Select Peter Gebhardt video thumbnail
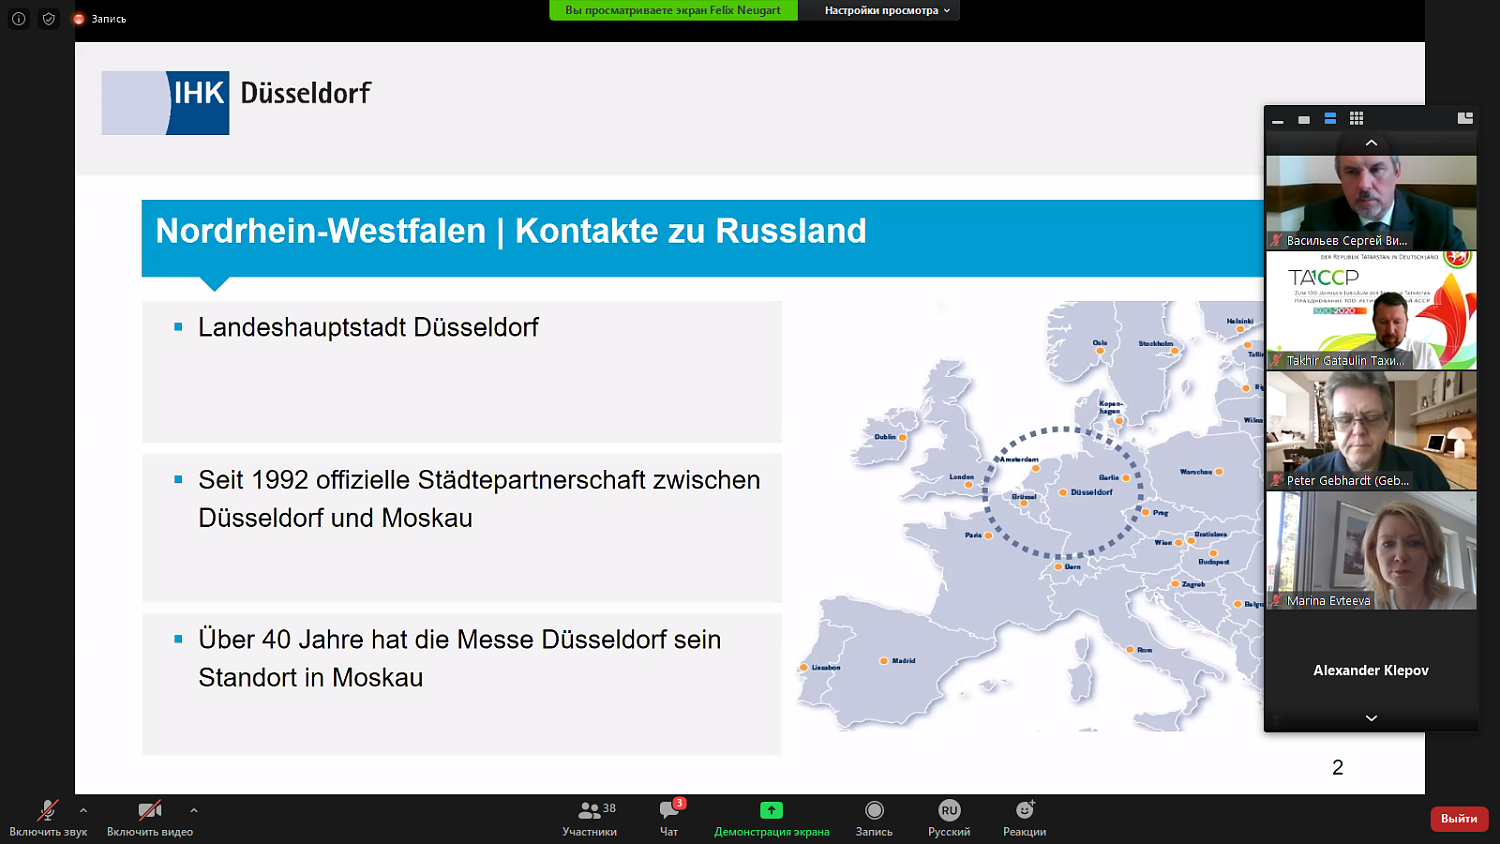1500x844 pixels. click(x=1371, y=430)
